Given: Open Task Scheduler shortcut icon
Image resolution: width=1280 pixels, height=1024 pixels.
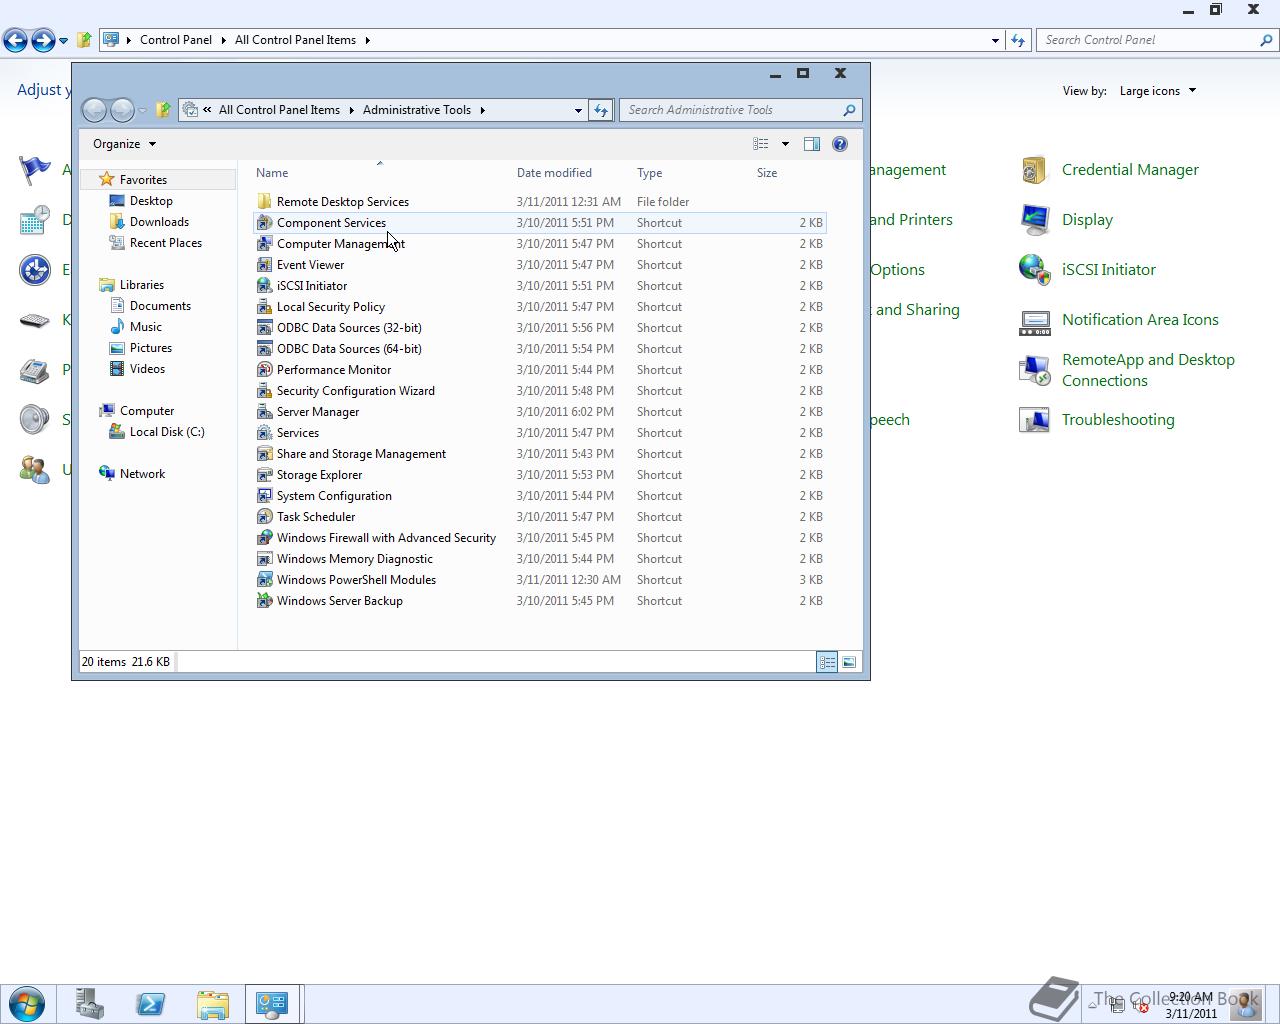Looking at the screenshot, I should tap(264, 517).
